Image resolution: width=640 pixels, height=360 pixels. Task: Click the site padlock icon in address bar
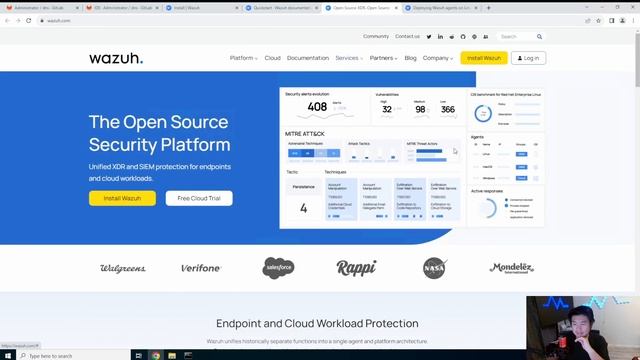42,20
